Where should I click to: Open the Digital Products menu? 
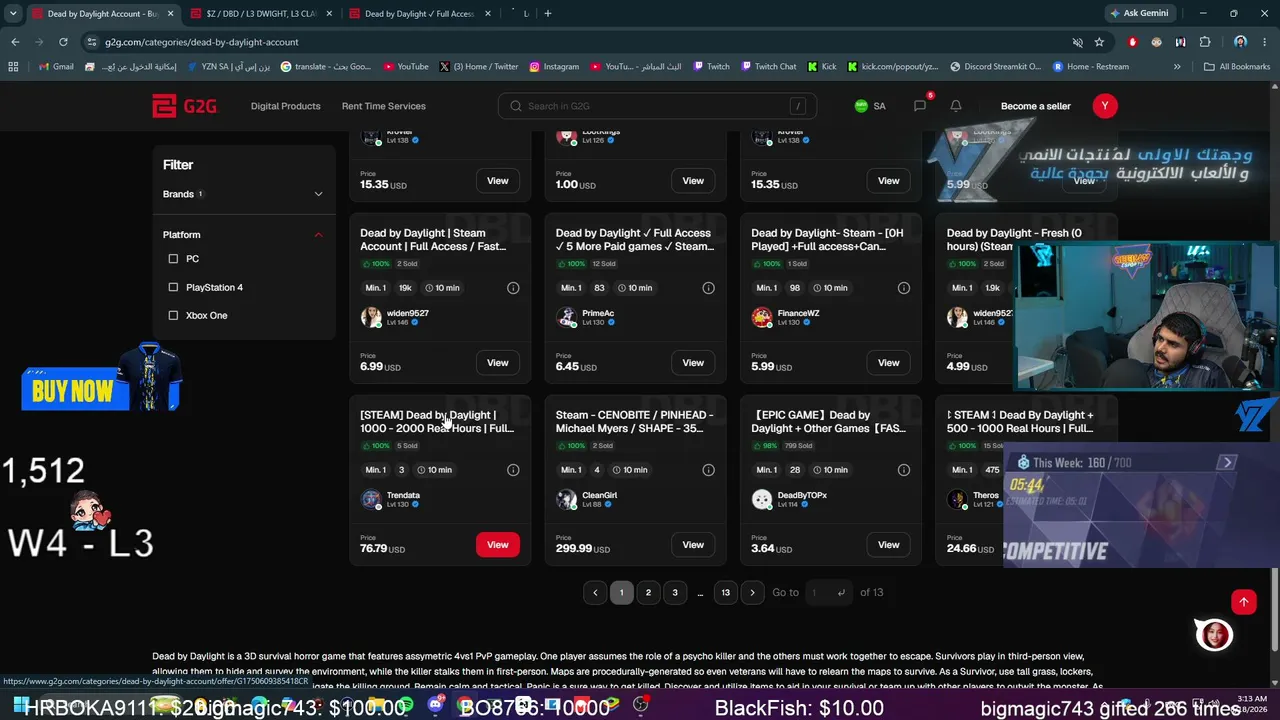286,106
